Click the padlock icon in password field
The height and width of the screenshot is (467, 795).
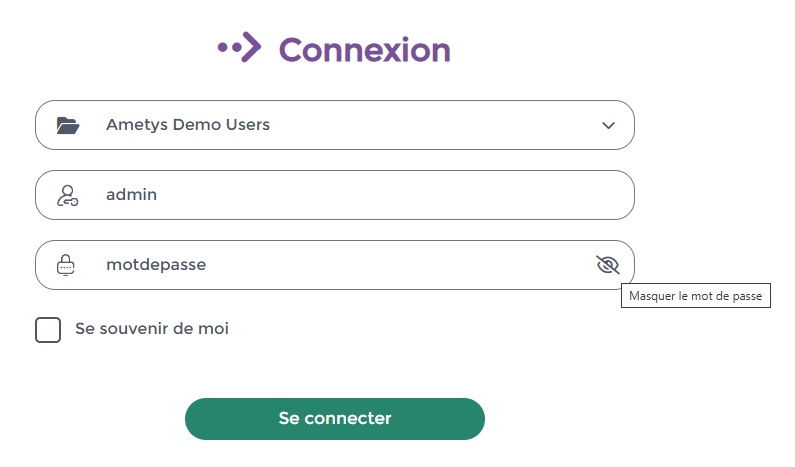coord(65,265)
